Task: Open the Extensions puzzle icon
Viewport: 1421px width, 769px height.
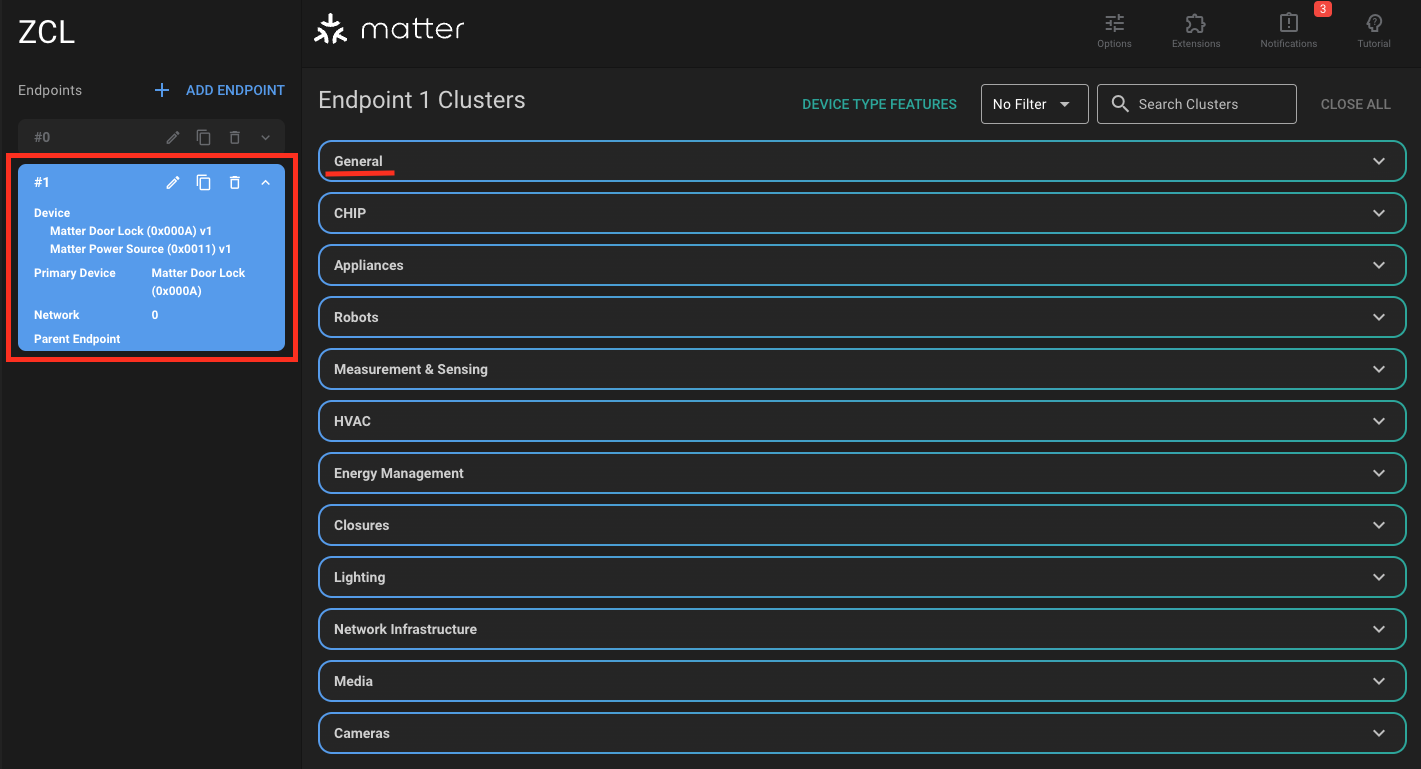Action: [1195, 30]
